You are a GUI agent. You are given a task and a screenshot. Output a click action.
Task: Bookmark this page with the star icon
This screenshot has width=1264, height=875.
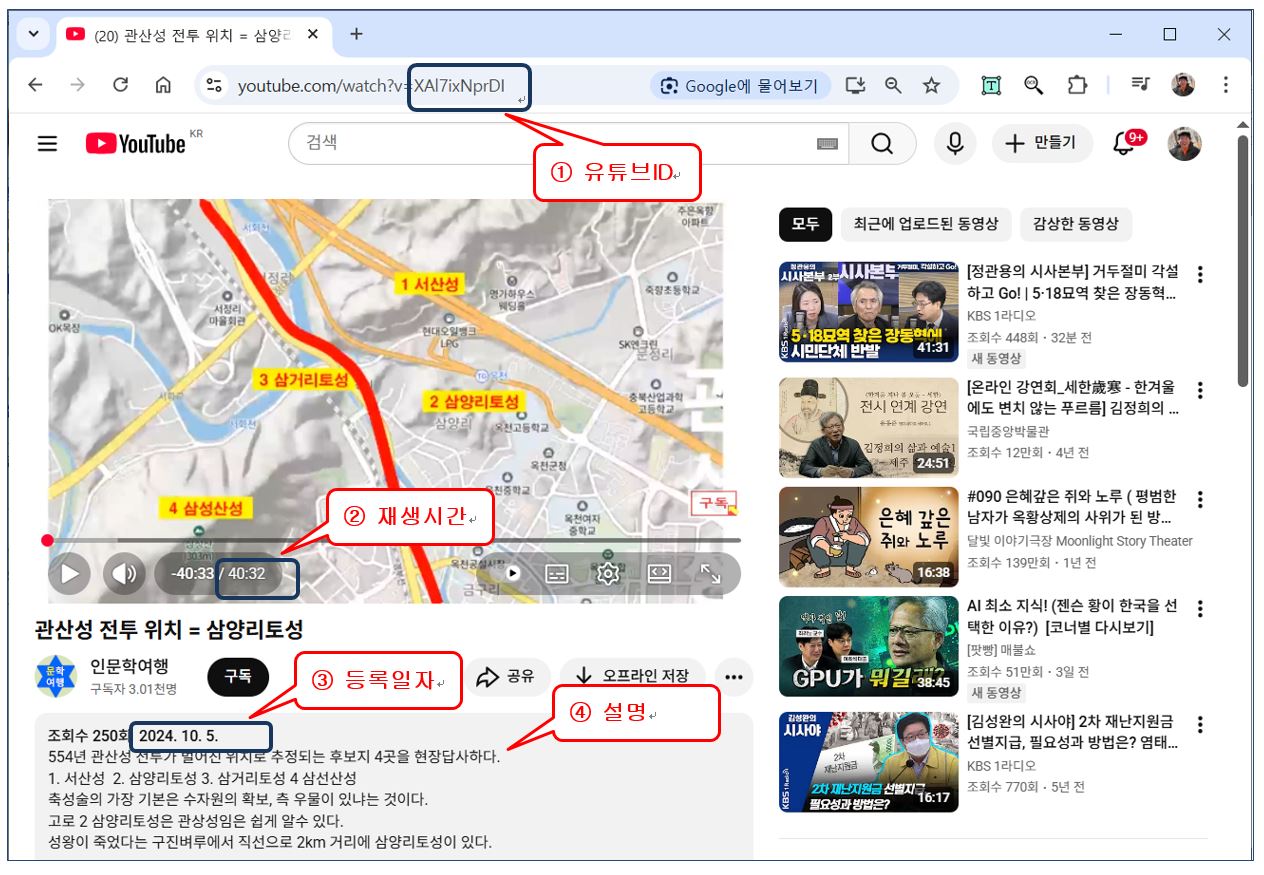931,86
